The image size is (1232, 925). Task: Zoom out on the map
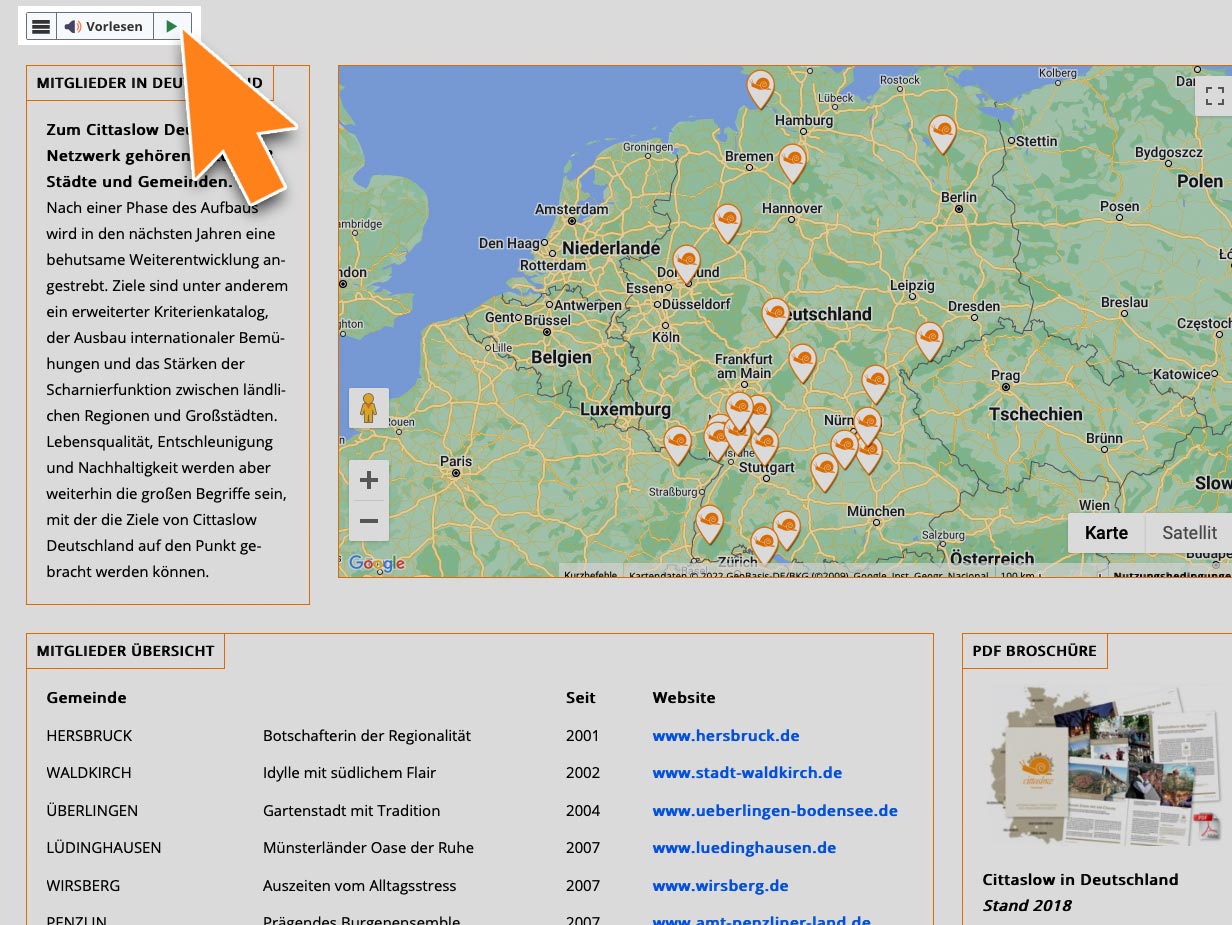tap(368, 521)
